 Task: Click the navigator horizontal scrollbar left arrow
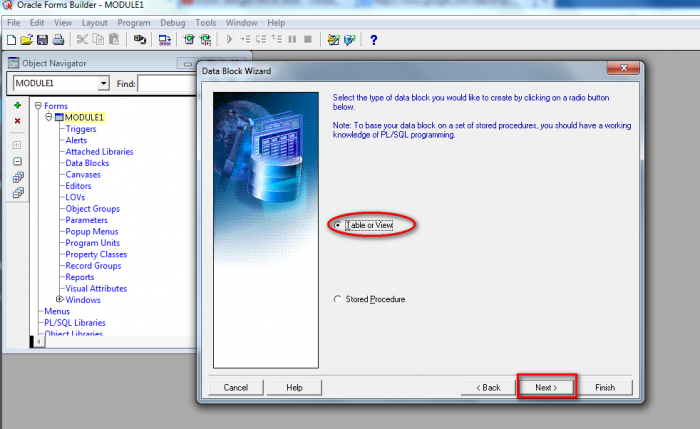39,342
